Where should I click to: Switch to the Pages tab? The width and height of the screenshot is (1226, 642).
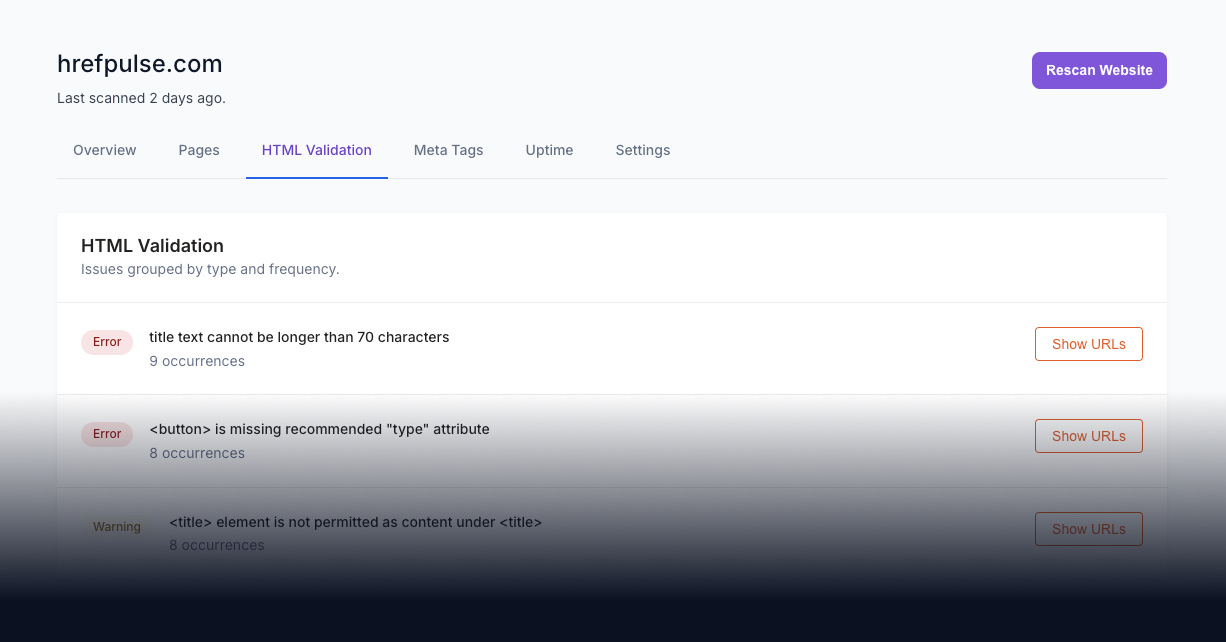[x=199, y=150]
